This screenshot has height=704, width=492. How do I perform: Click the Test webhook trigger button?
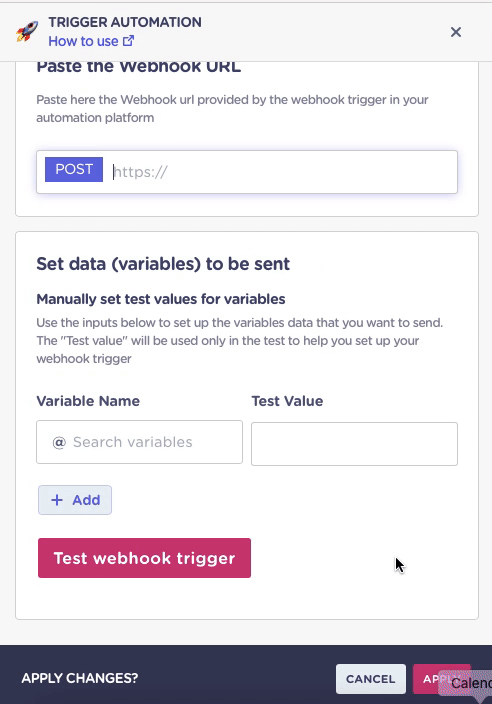[x=144, y=558]
